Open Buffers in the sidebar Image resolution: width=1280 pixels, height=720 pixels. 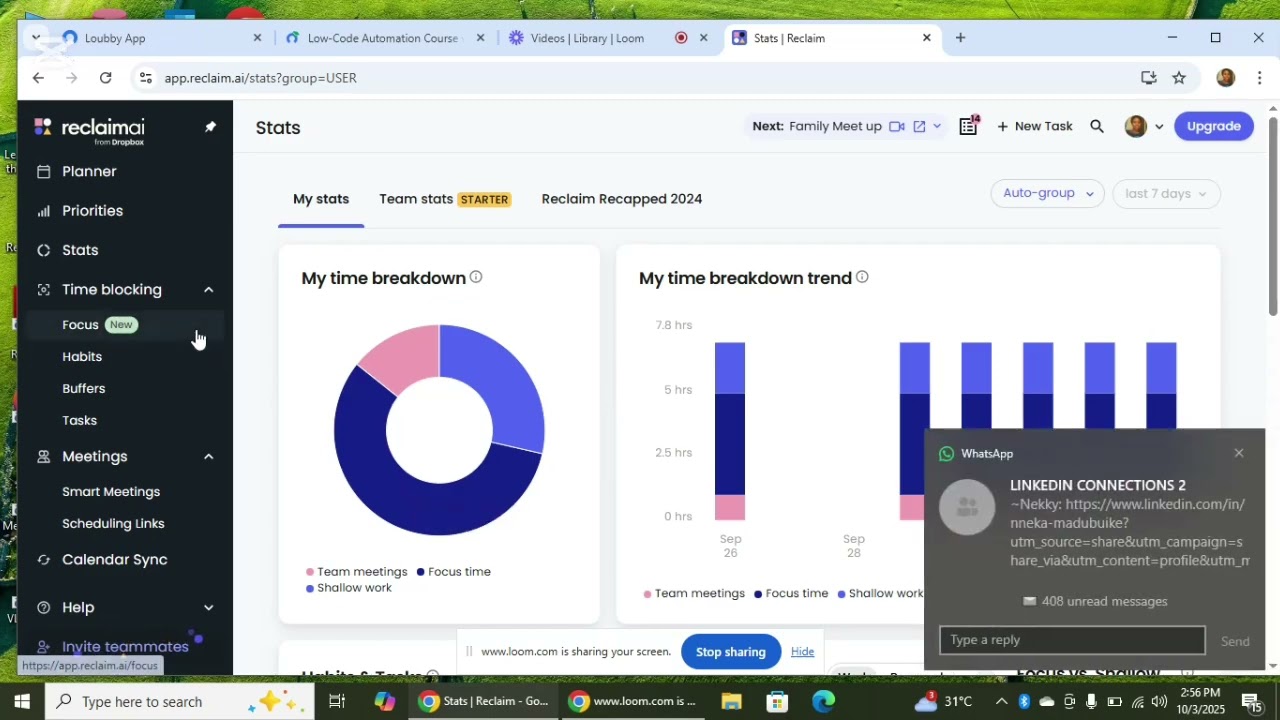pos(83,389)
